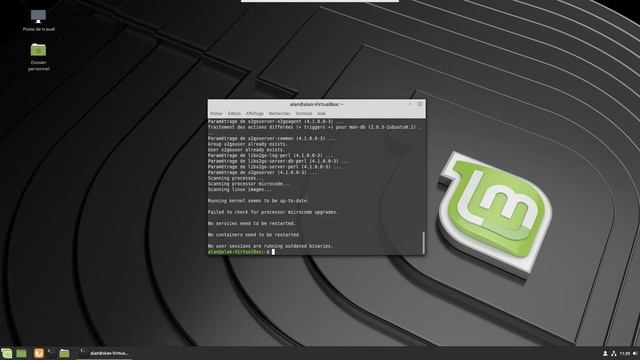Screen dimensions: 640x360
Task: Click the Show Desktop panel icon
Action: click(x=21, y=353)
